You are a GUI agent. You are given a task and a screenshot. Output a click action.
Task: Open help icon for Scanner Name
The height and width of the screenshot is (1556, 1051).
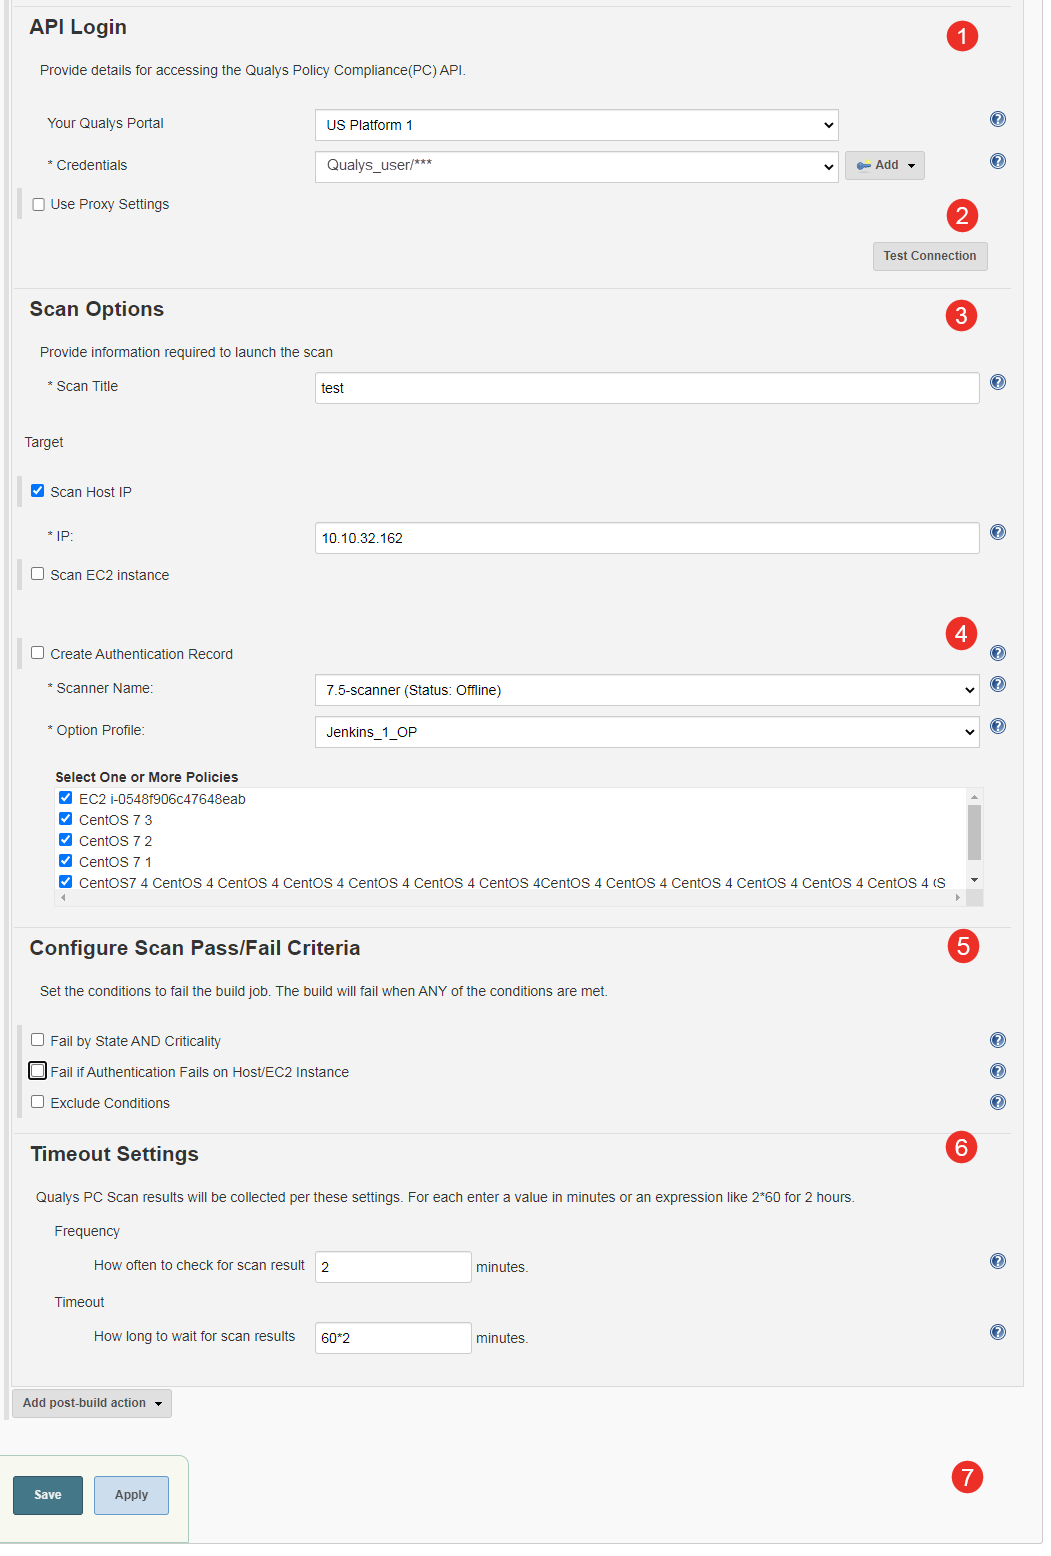997,684
